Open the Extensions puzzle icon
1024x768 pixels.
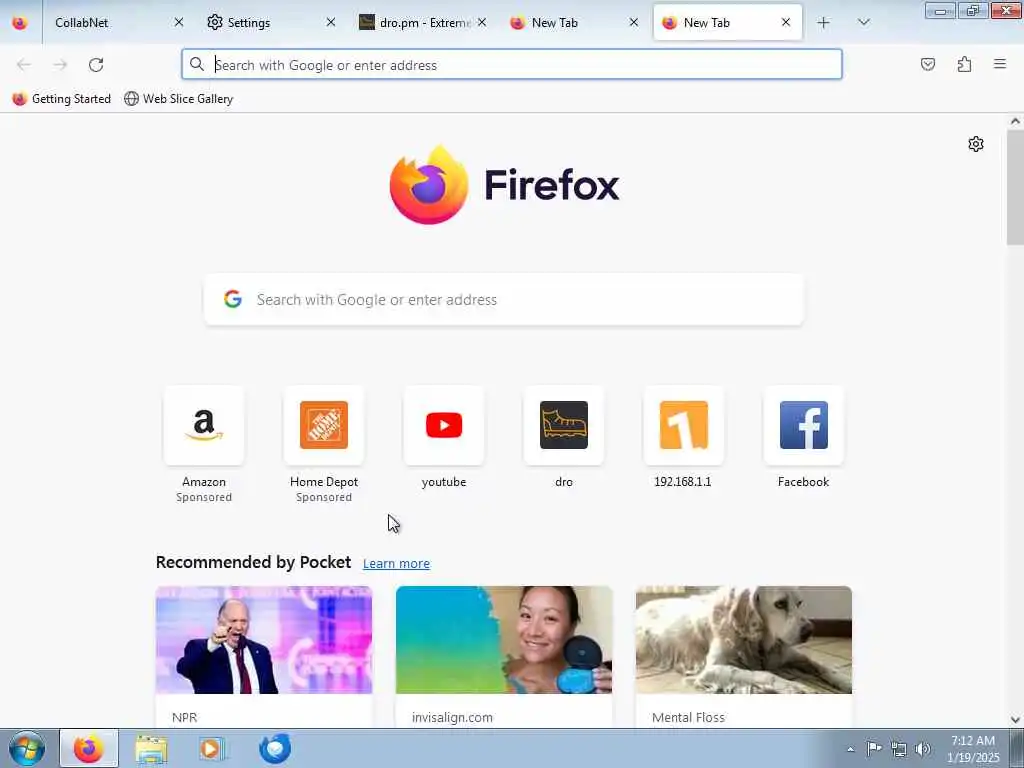[x=965, y=64]
